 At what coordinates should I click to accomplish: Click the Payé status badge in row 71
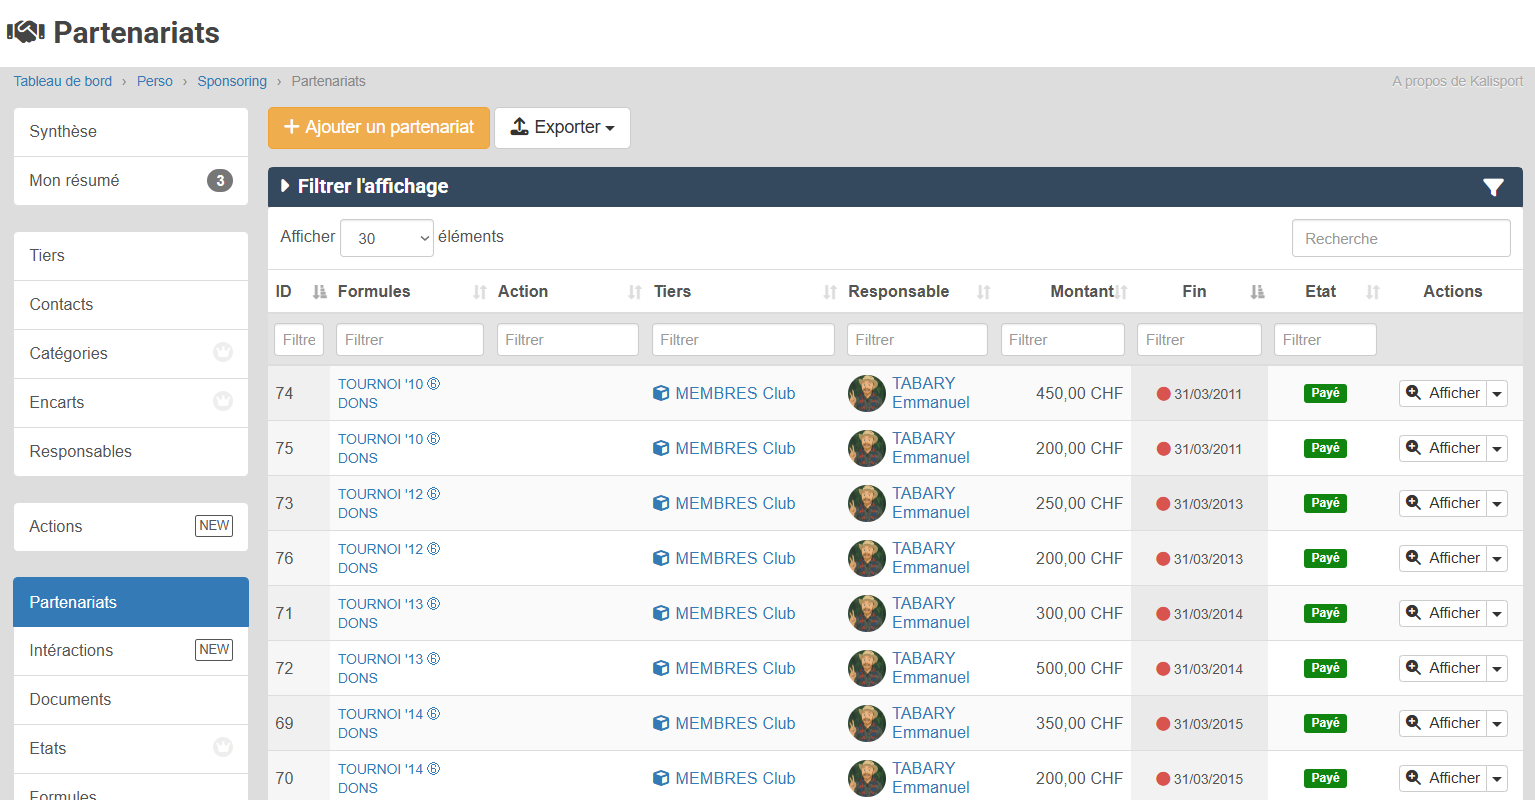click(x=1325, y=613)
